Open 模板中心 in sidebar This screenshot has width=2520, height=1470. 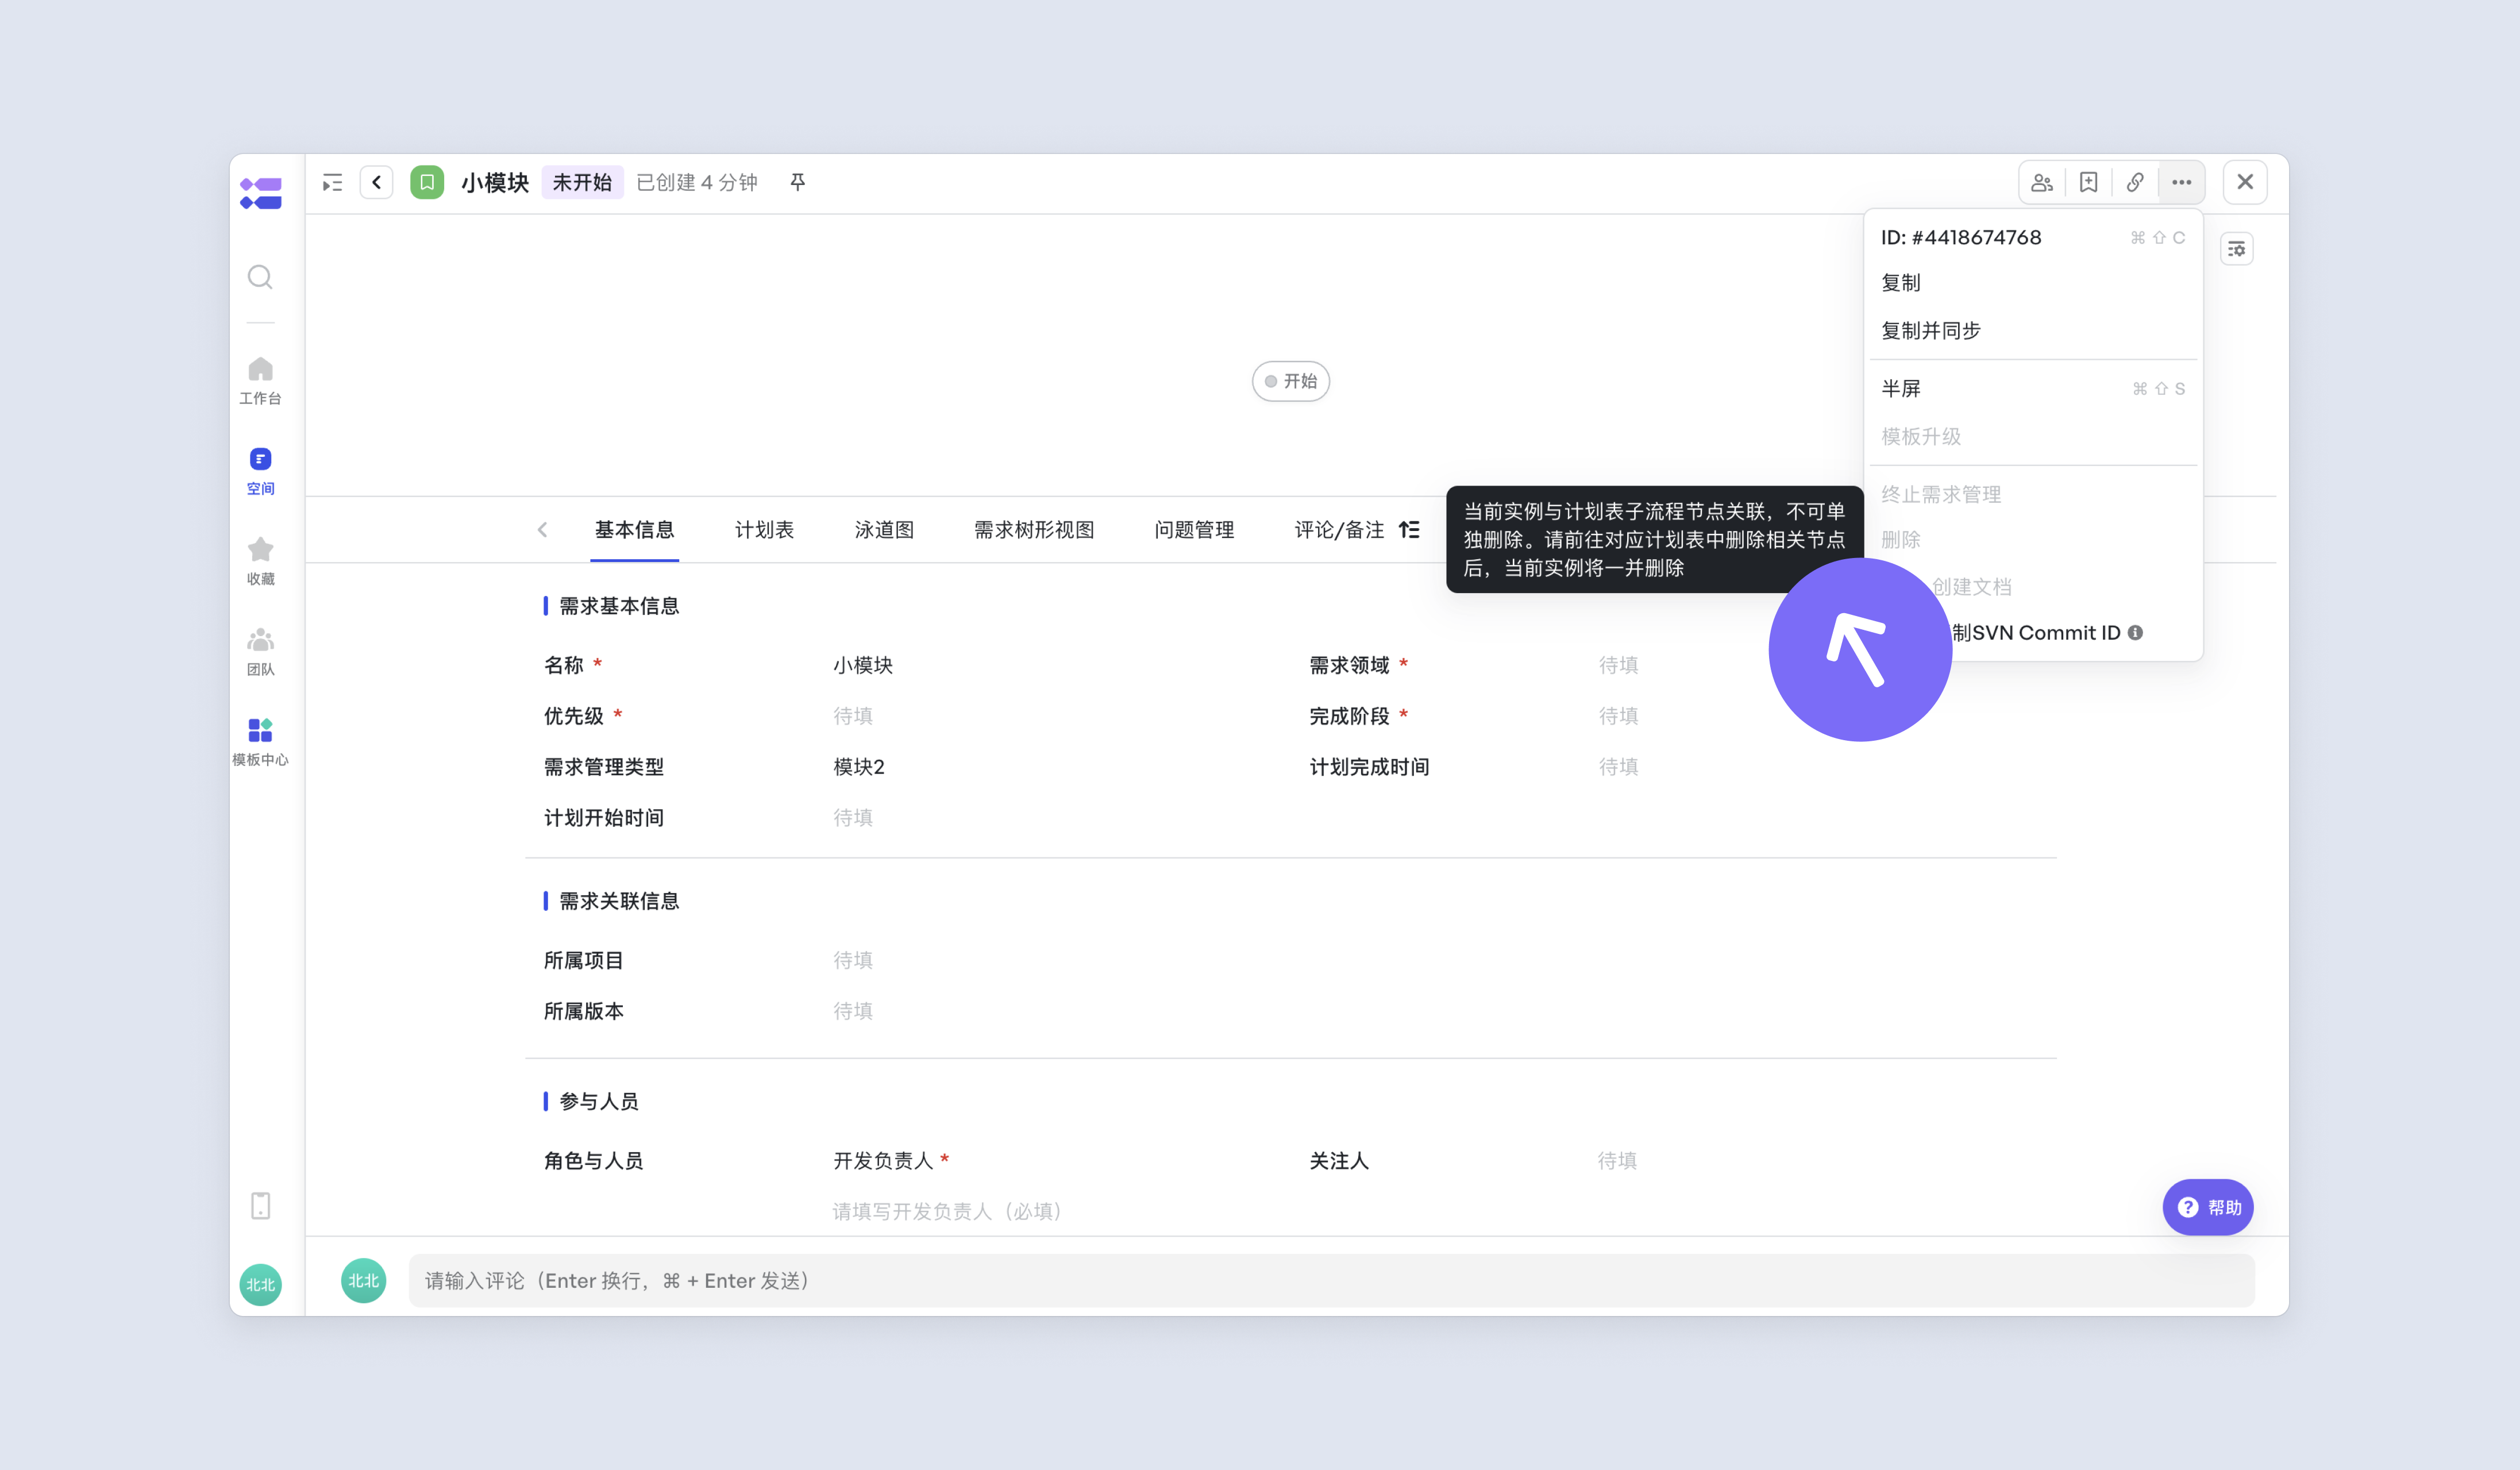coord(260,742)
